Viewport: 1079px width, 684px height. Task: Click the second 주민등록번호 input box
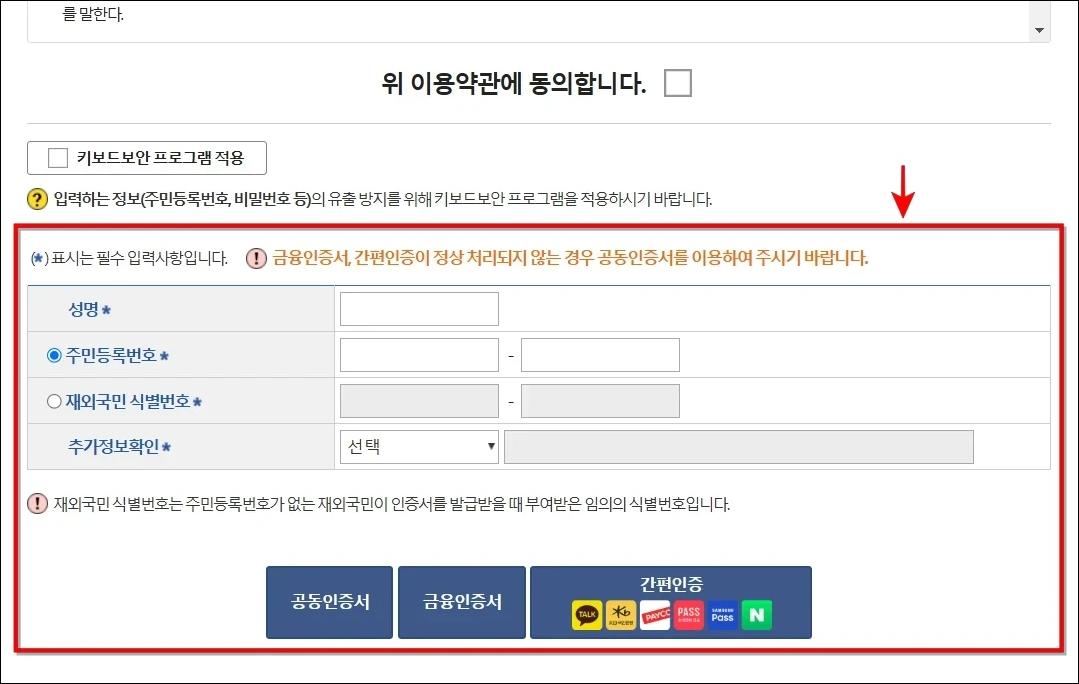pos(599,354)
